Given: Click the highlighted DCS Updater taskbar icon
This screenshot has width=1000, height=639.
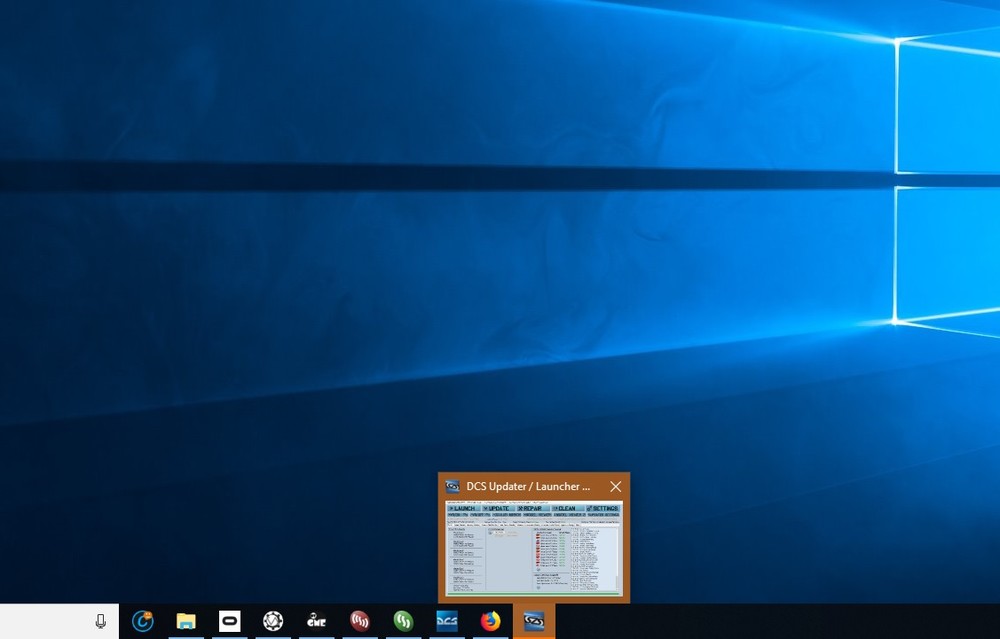Looking at the screenshot, I should (534, 621).
